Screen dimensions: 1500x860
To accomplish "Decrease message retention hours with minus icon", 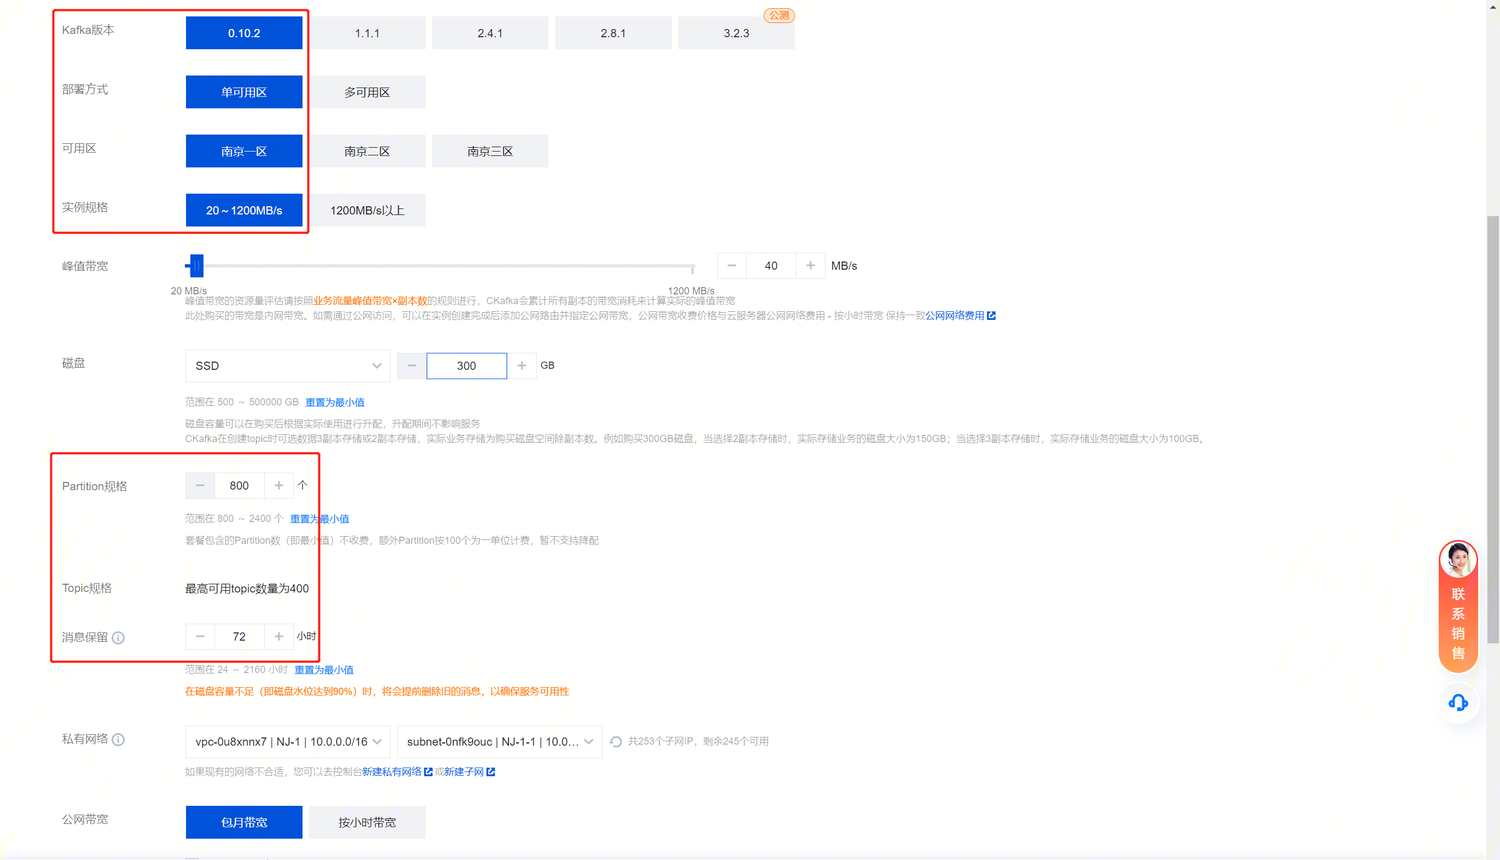I will pyautogui.click(x=200, y=637).
